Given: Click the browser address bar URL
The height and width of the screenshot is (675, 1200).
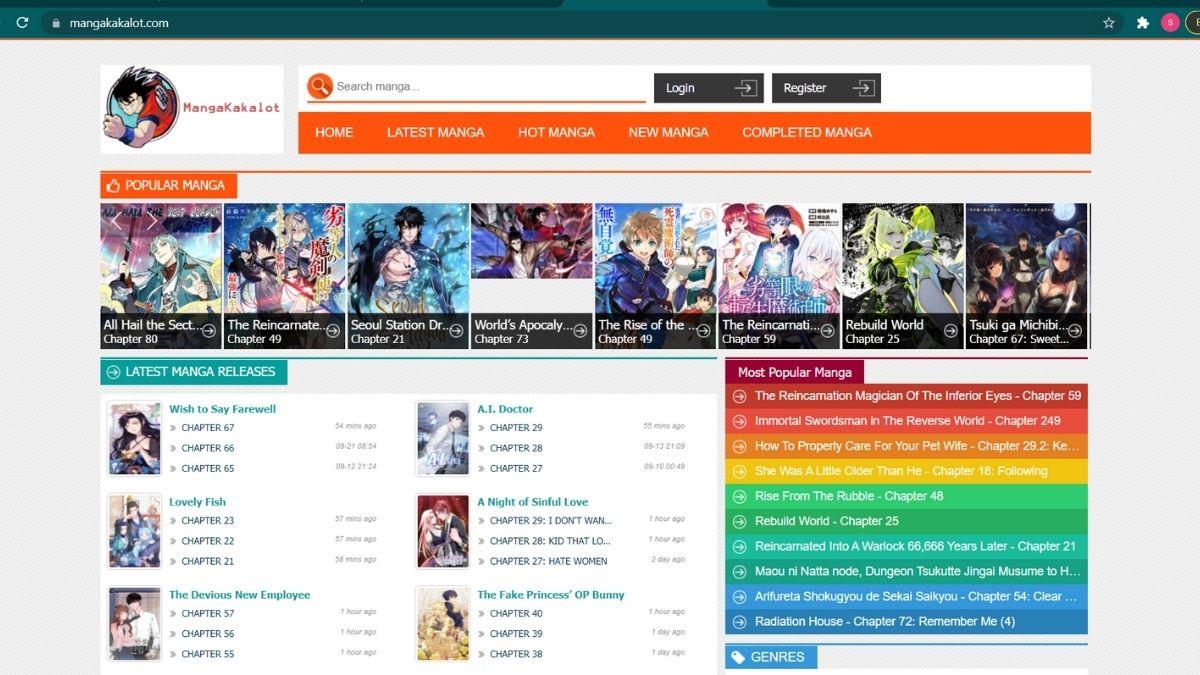Looking at the screenshot, I should pos(119,22).
